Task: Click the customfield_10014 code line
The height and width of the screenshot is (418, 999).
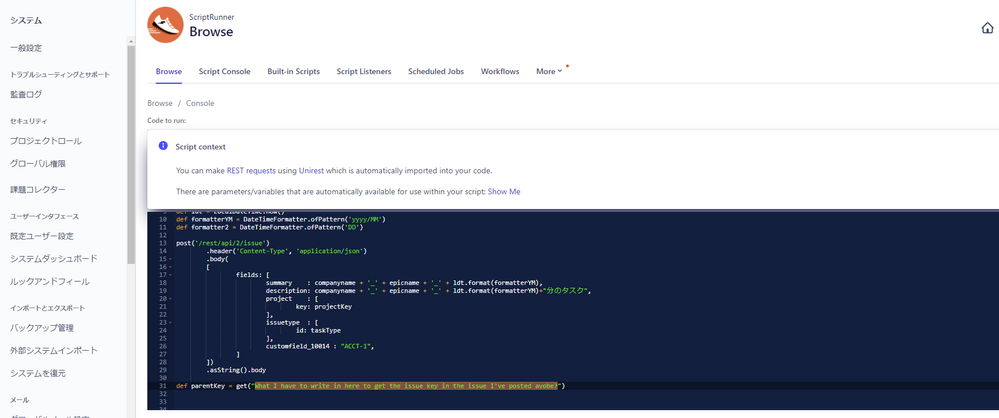Action: 319,346
